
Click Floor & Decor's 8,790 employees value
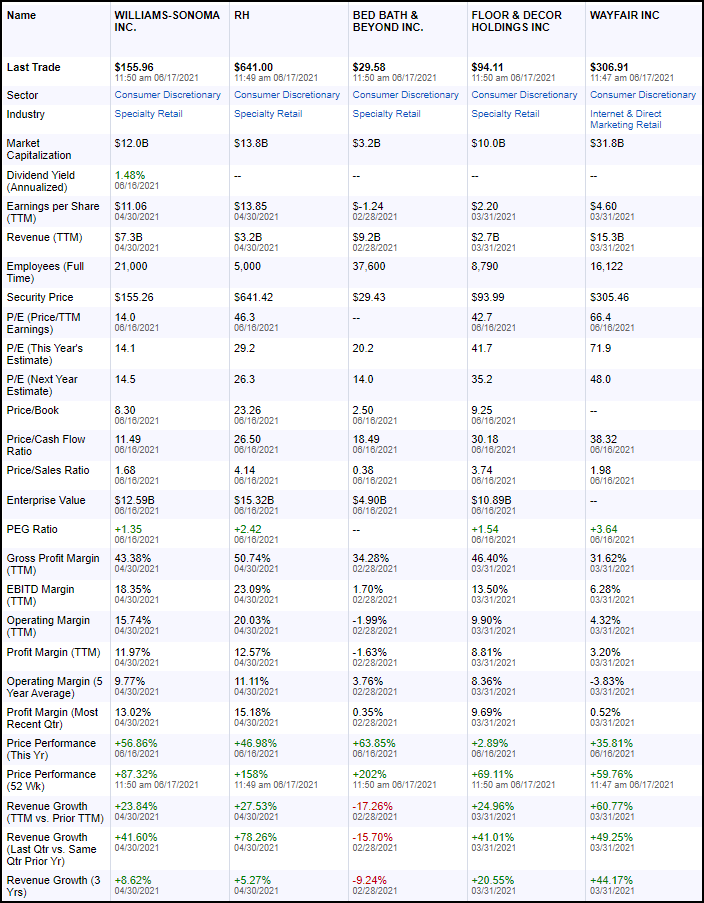[486, 267]
